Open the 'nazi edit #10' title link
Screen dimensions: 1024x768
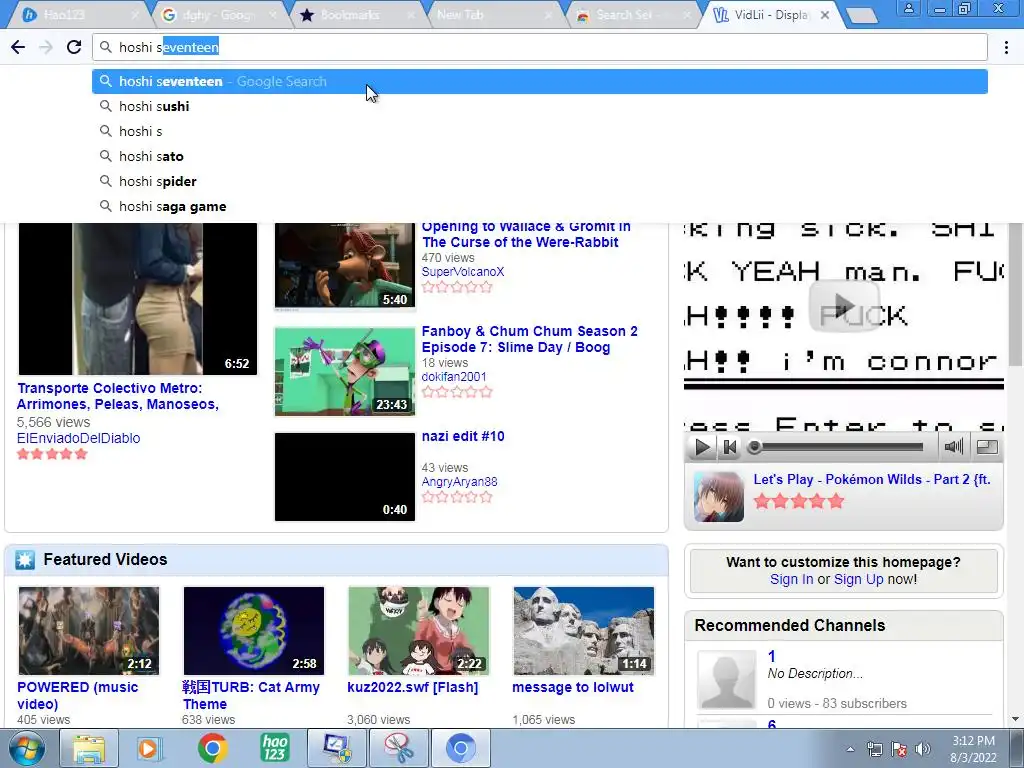pyautogui.click(x=463, y=436)
